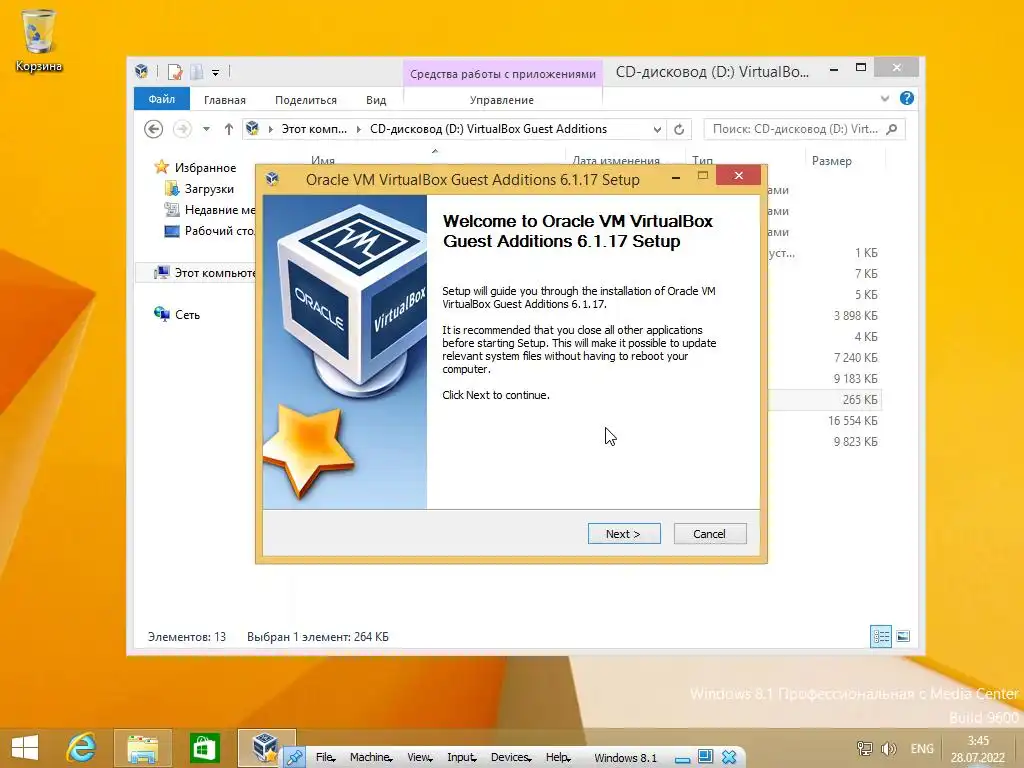
Task: Click the Explorer window system icon
Action: coord(142,71)
